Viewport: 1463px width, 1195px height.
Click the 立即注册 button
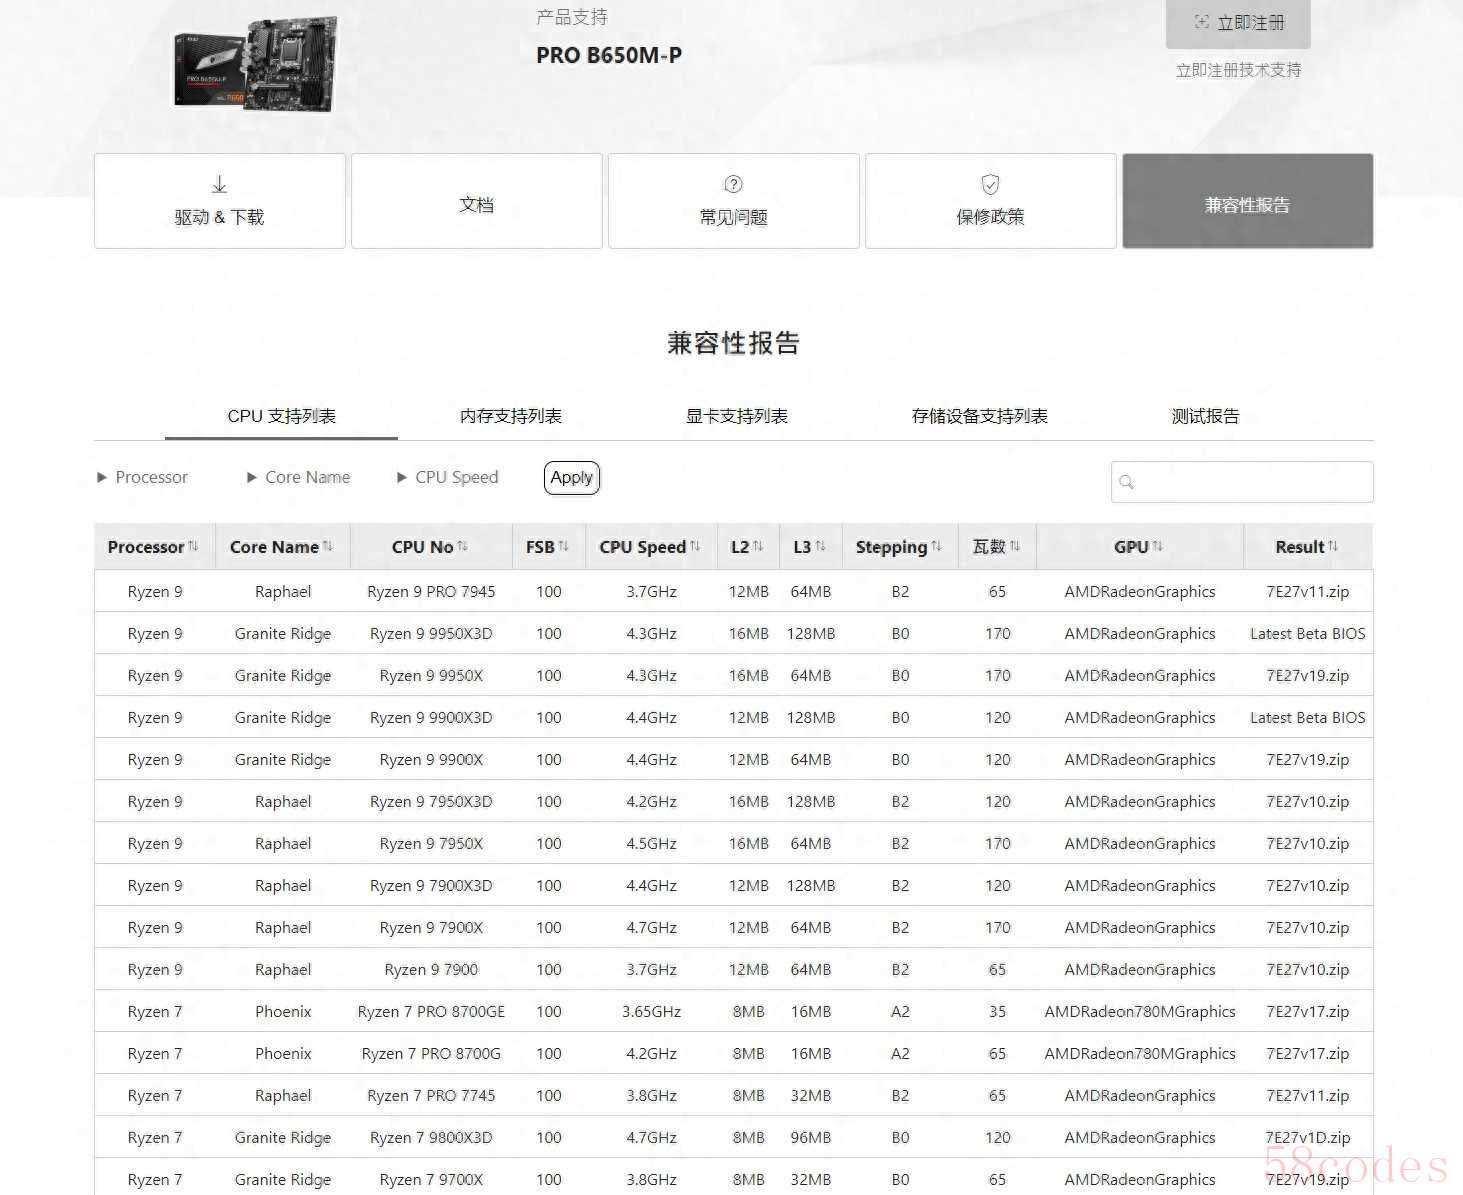click(1238, 23)
